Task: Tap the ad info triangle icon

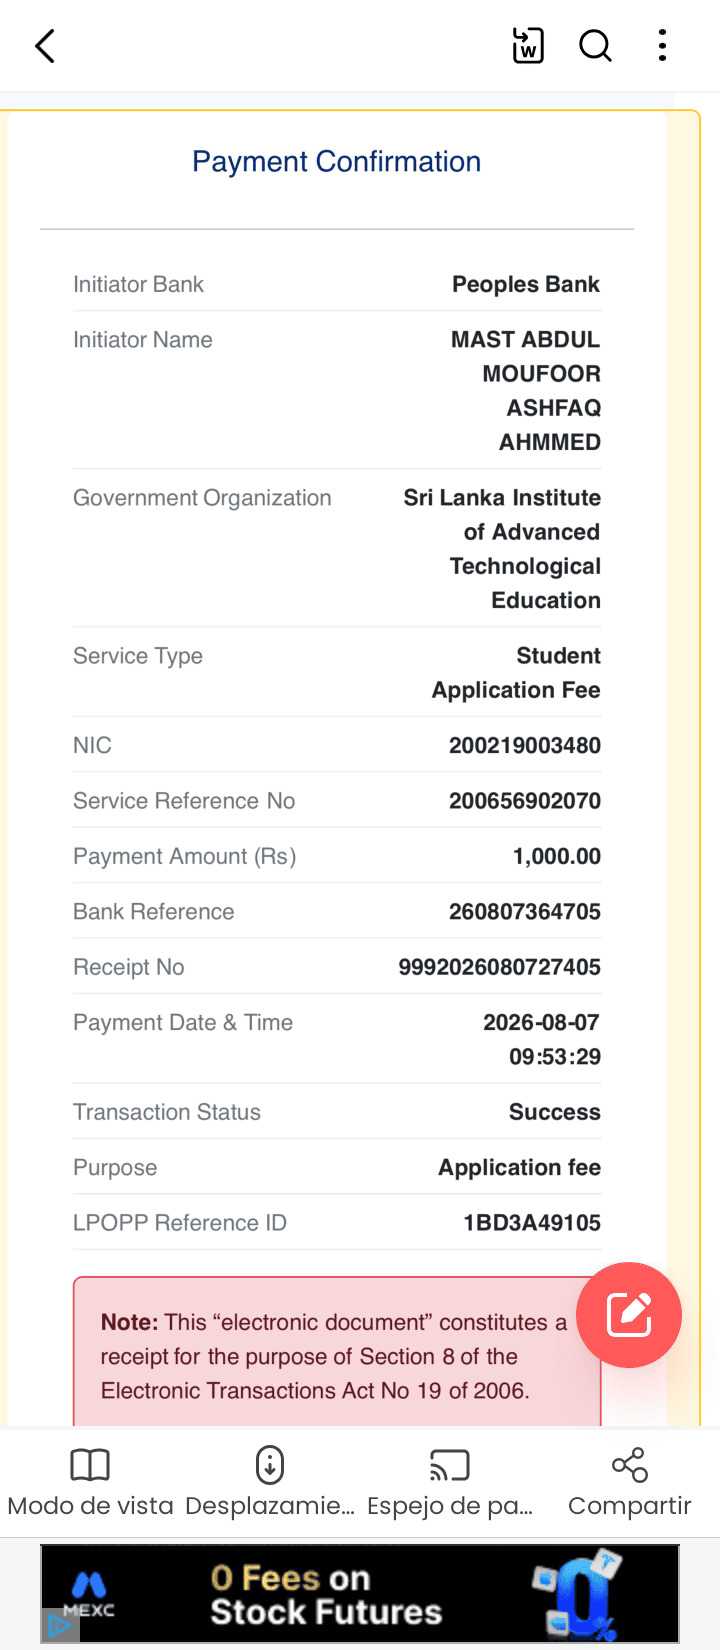Action: point(58,1626)
